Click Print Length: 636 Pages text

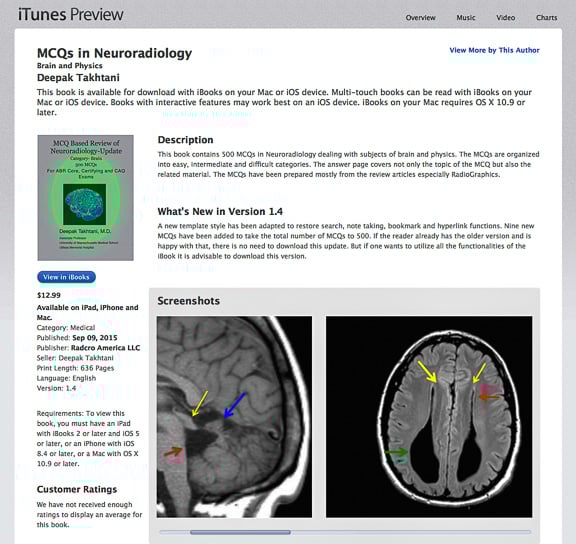point(75,368)
